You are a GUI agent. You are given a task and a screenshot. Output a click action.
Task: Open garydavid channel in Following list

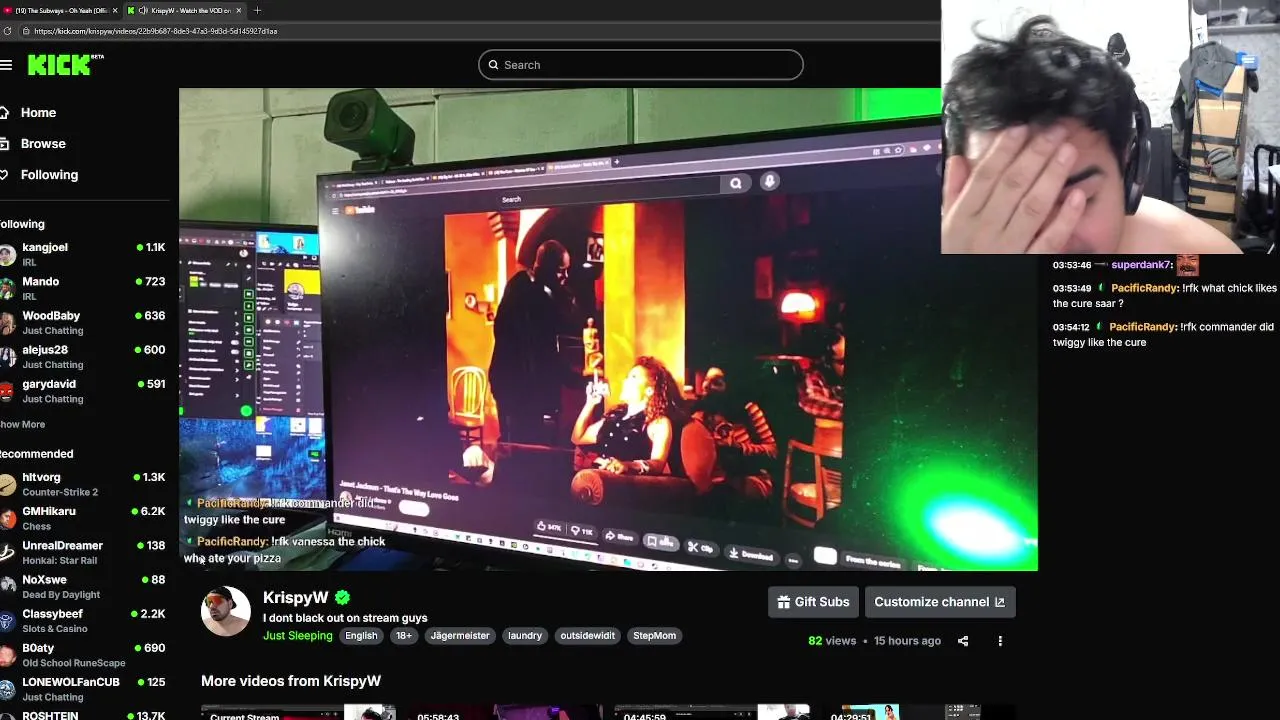[83, 390]
